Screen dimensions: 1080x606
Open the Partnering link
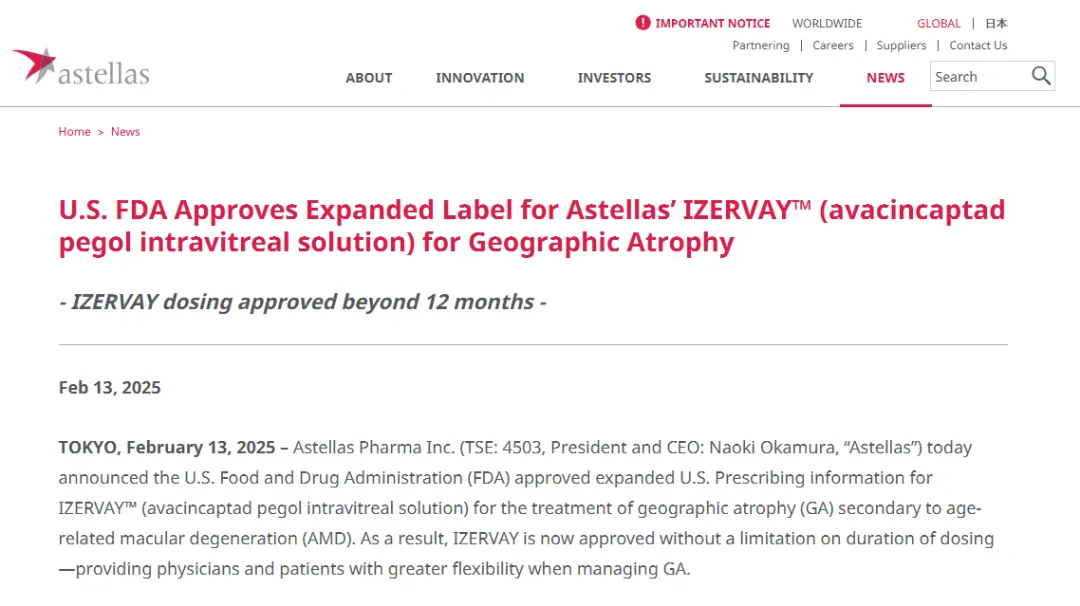tap(761, 45)
